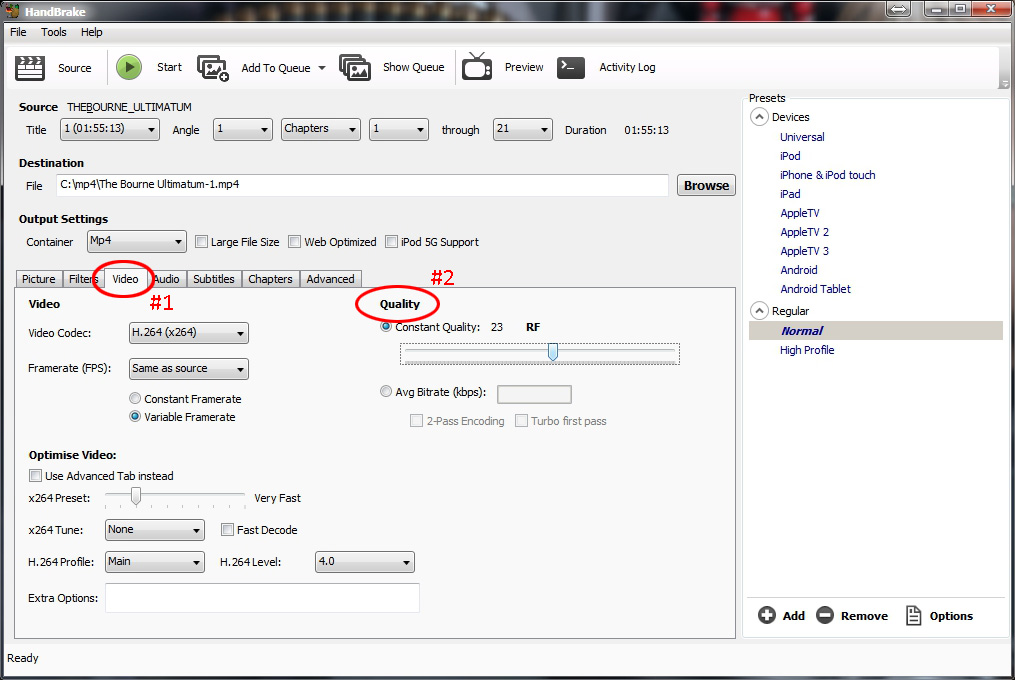The image size is (1015, 680).
Task: Check Use Advanced Tab instead
Action: tap(36, 475)
